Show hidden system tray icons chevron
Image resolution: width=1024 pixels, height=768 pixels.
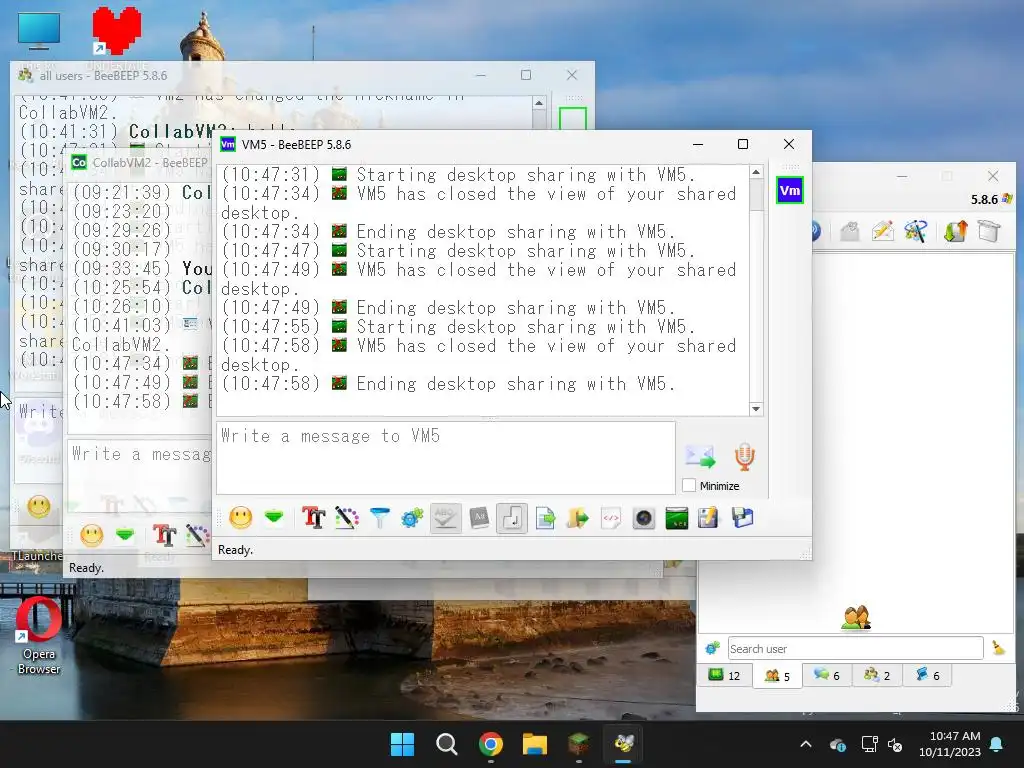(806, 744)
